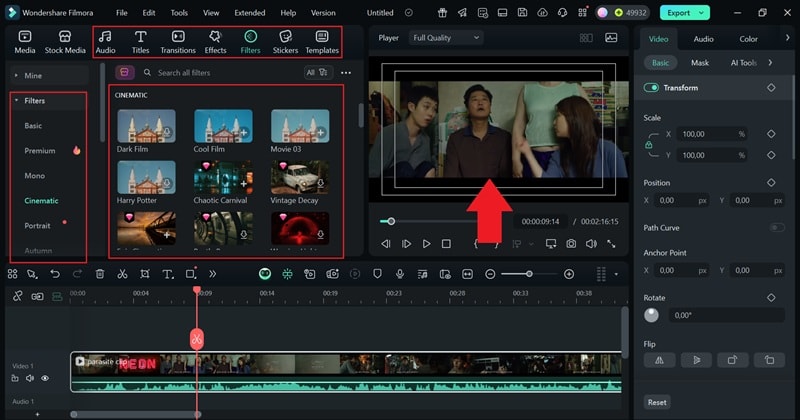This screenshot has height=420, width=800.
Task: Toggle the scale lock aspect ratio
Action: pyautogui.click(x=648, y=145)
